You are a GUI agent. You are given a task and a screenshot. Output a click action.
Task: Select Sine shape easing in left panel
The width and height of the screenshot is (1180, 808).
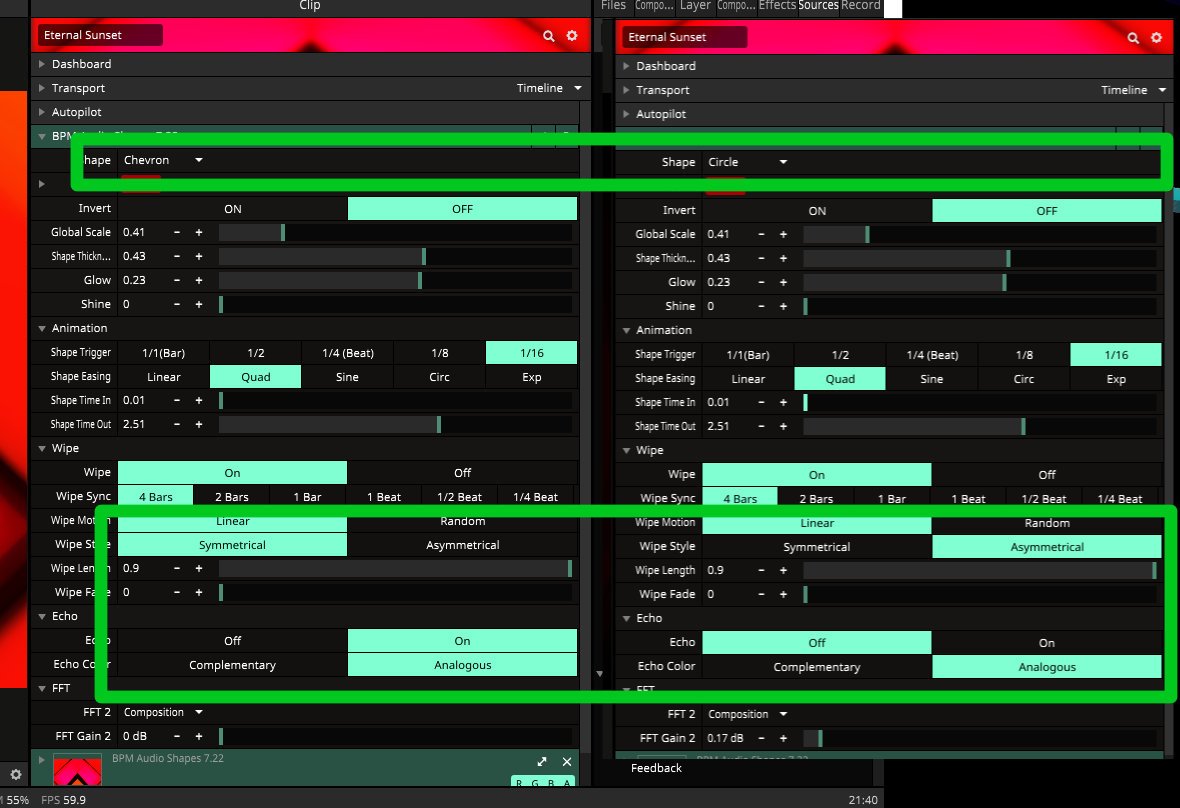pos(347,377)
